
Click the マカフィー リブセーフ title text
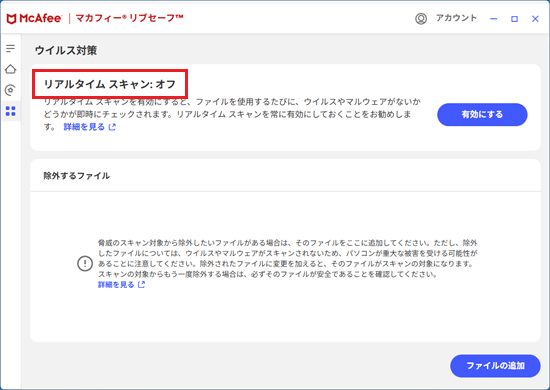129,18
